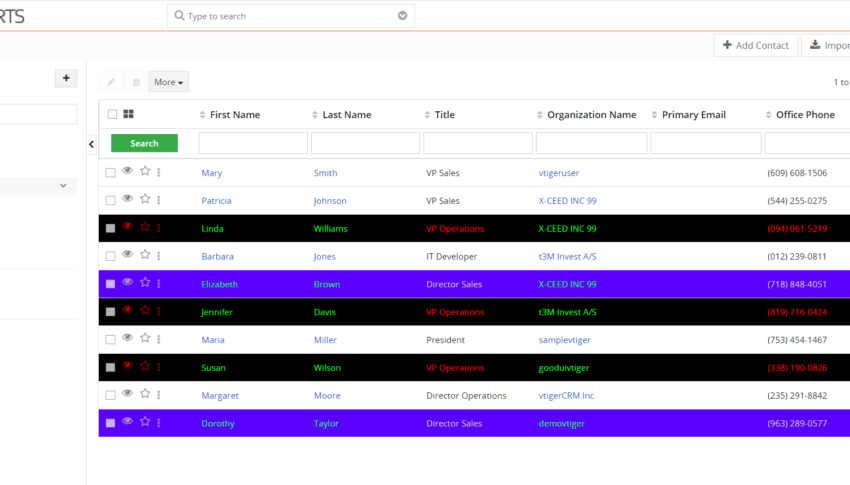
Task: Sort by Organization Name column header
Action: [591, 115]
